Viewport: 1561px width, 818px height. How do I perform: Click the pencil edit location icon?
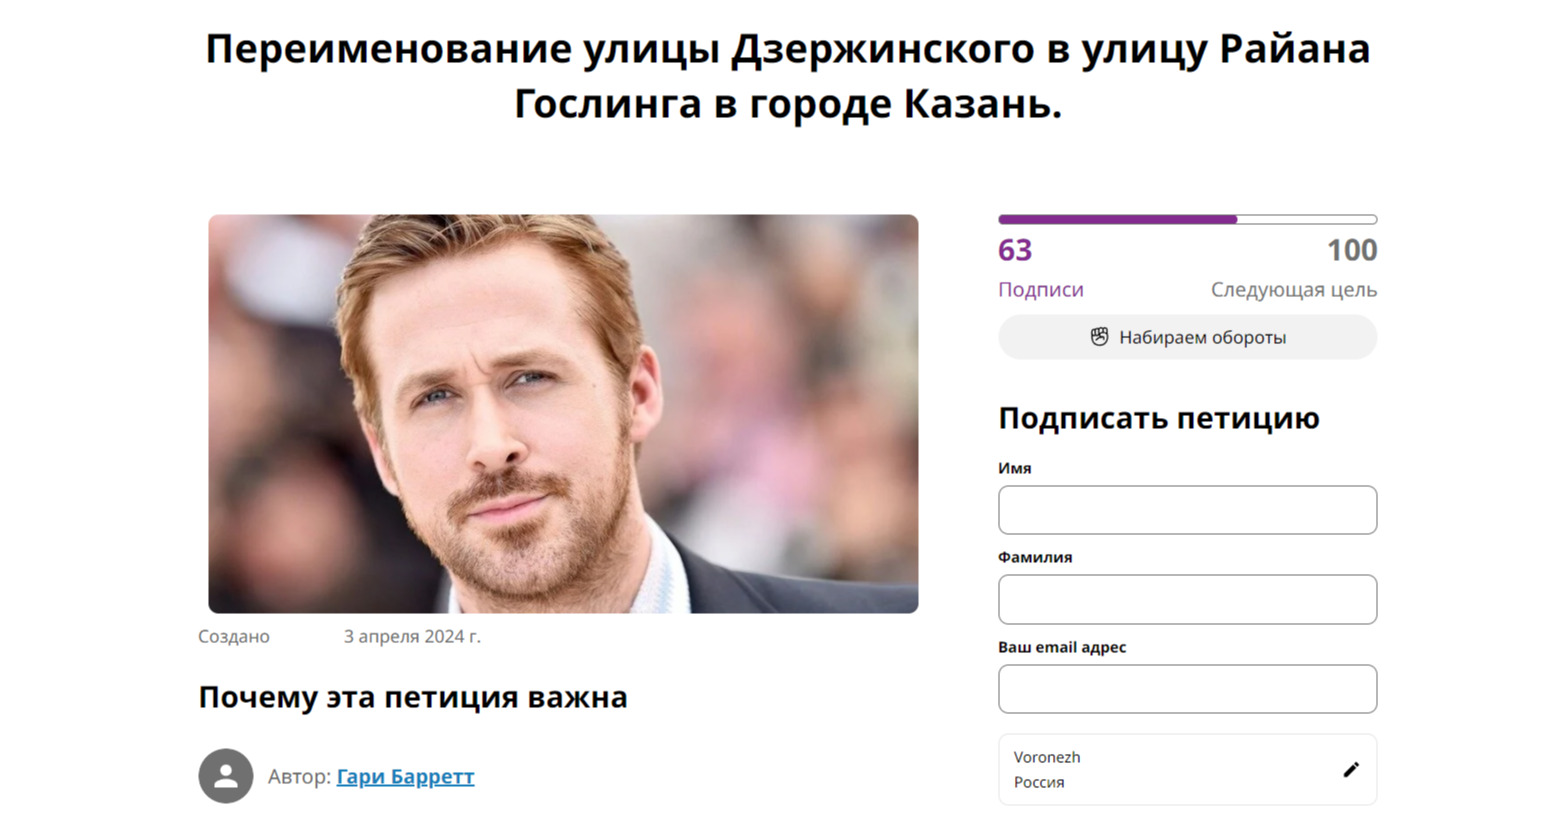pos(1351,769)
